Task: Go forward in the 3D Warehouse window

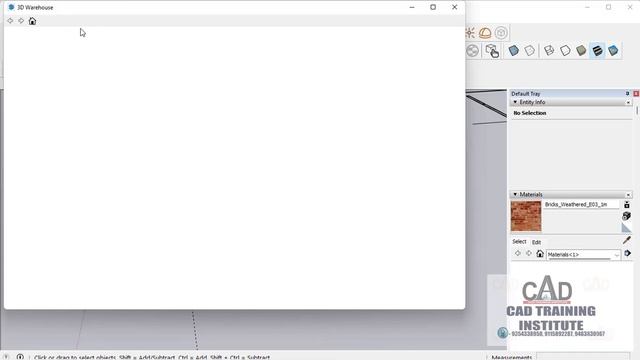Action: click(21, 21)
